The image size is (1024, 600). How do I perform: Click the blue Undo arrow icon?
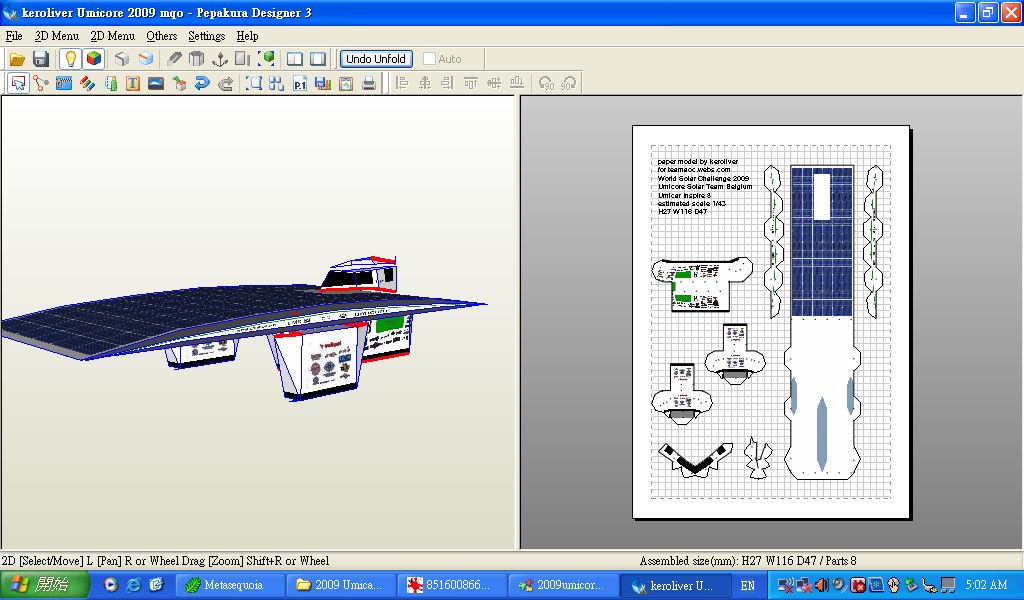click(x=202, y=84)
